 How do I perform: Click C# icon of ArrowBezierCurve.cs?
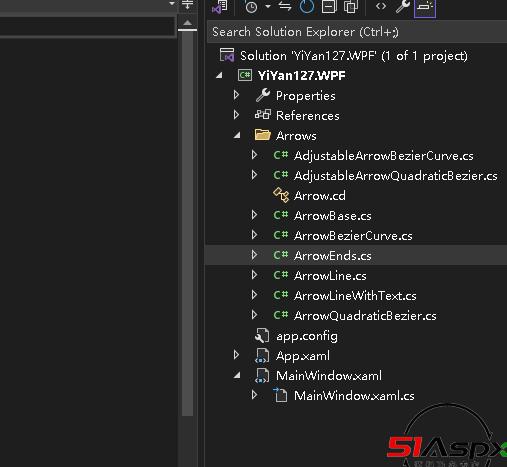pyautogui.click(x=280, y=235)
